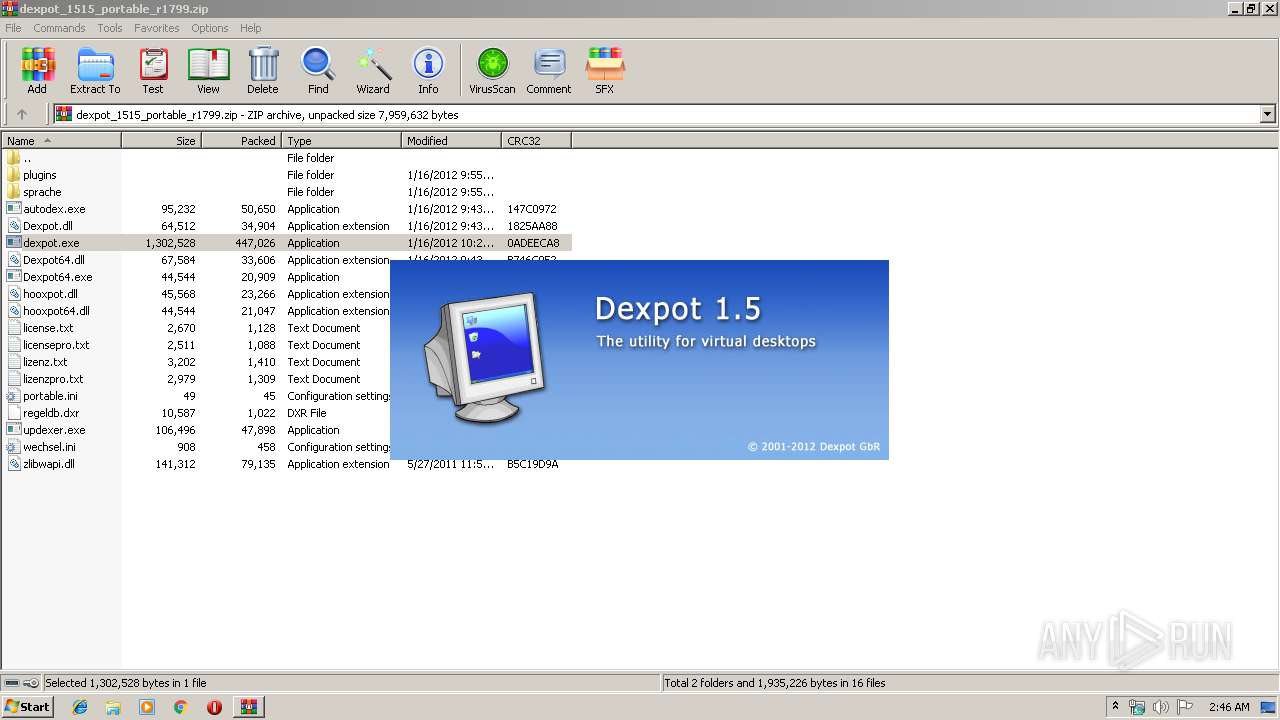The image size is (1280, 720).
Task: Launch the Wizard tool
Action: 373,70
